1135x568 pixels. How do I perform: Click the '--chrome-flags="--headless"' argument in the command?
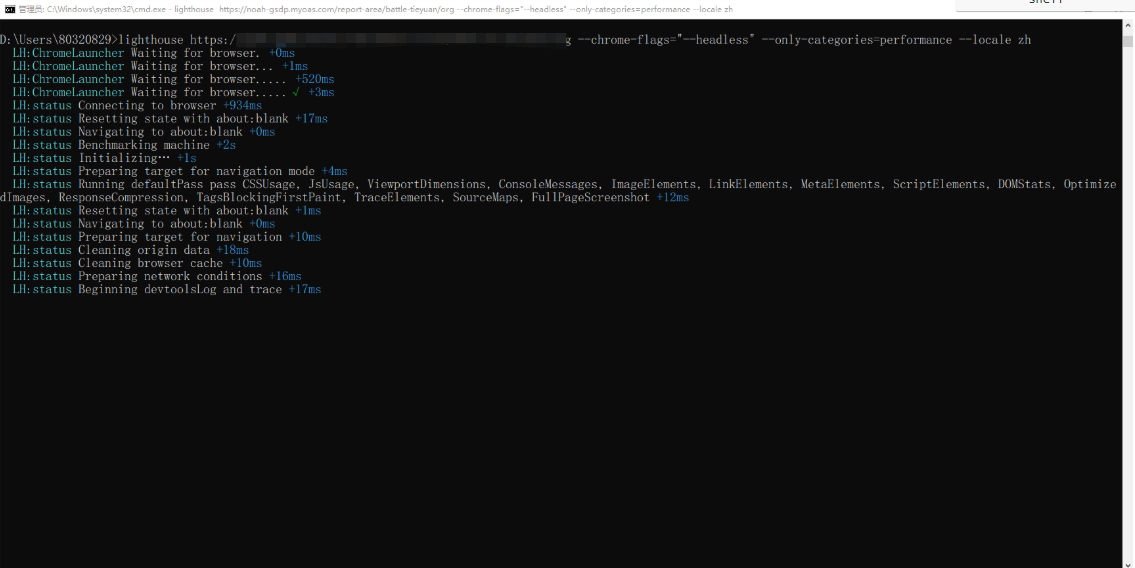667,40
